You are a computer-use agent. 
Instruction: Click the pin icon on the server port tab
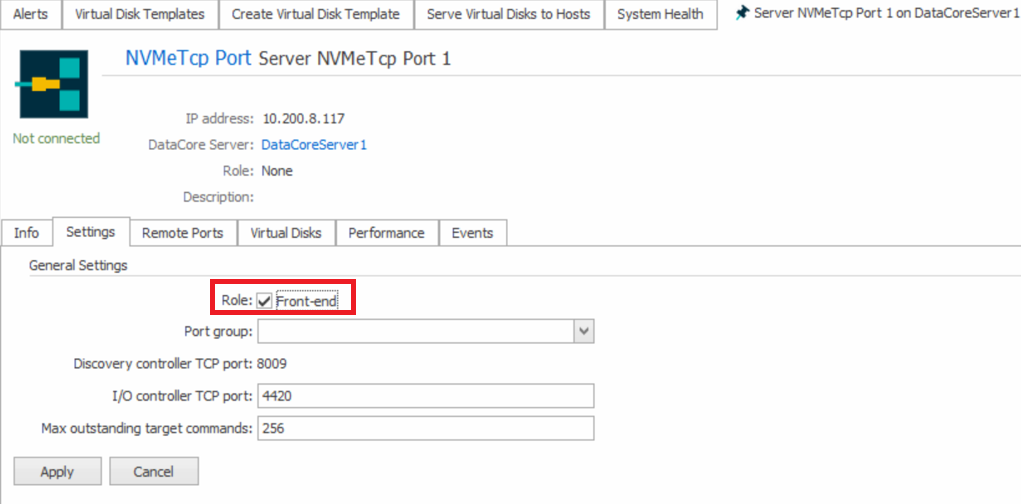[741, 14]
